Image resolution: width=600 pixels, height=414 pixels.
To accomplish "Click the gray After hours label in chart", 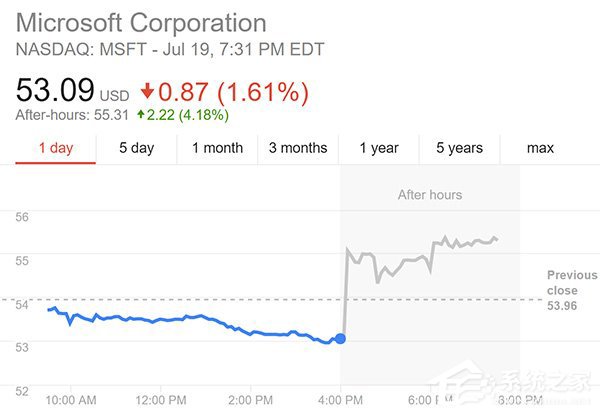I will (430, 195).
